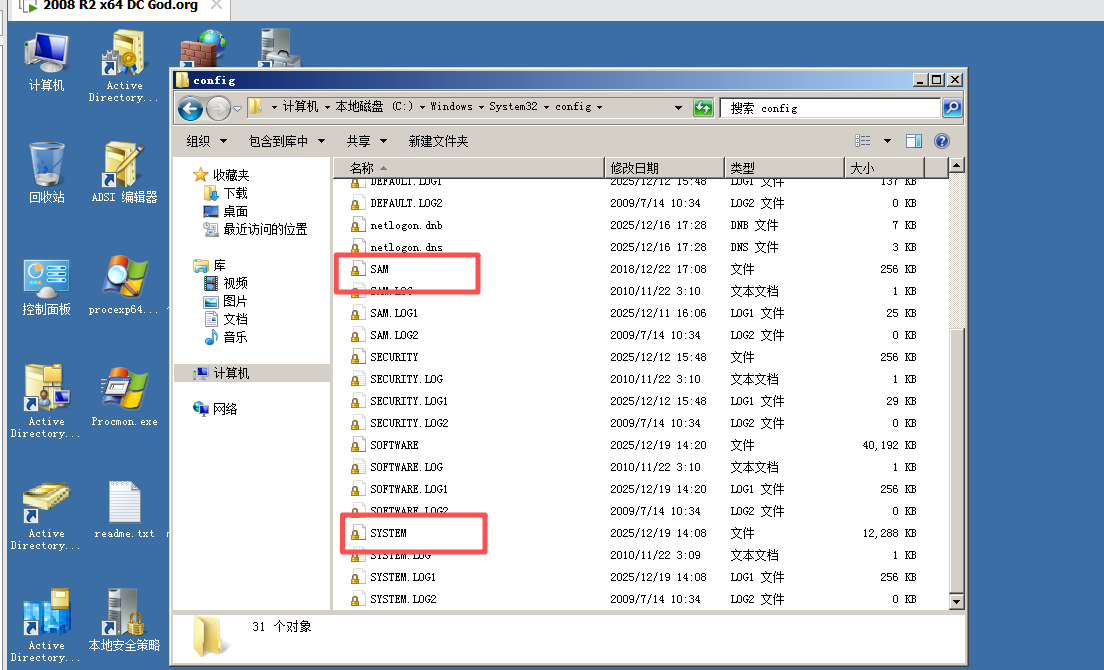Click 新建文件夹 button
Image resolution: width=1104 pixels, height=670 pixels.
[438, 141]
